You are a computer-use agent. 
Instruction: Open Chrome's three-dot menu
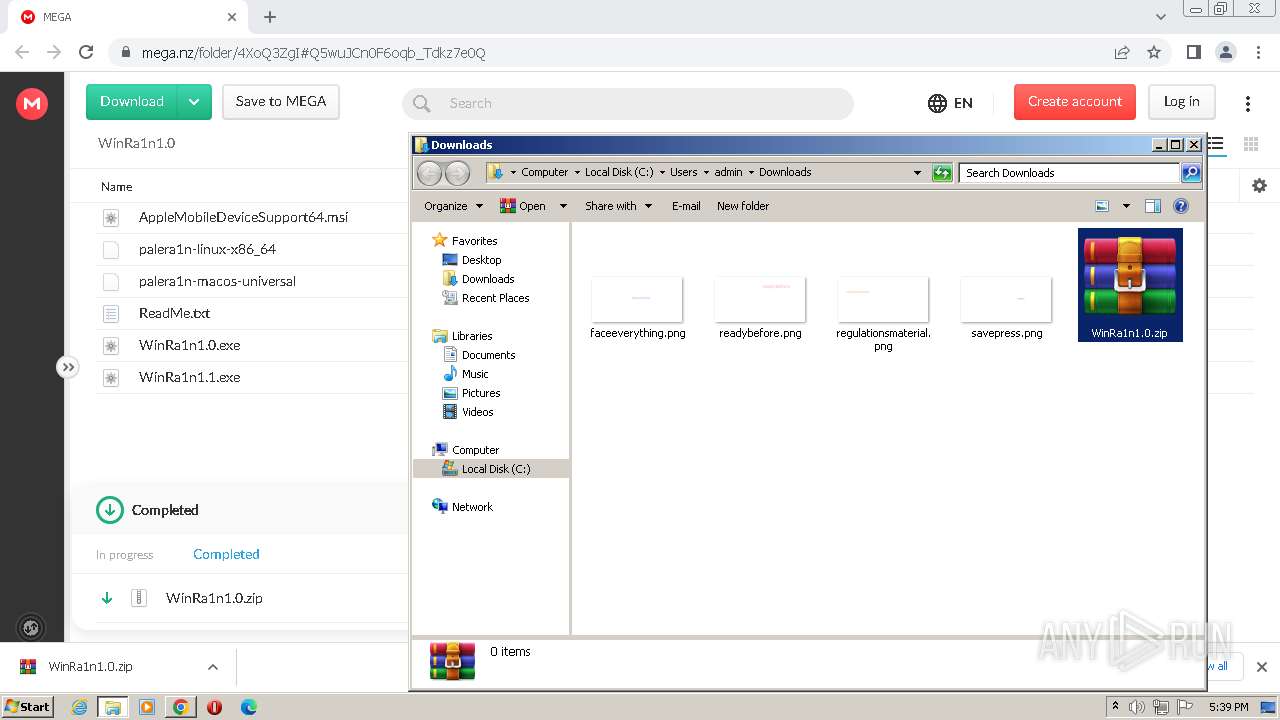click(x=1257, y=52)
